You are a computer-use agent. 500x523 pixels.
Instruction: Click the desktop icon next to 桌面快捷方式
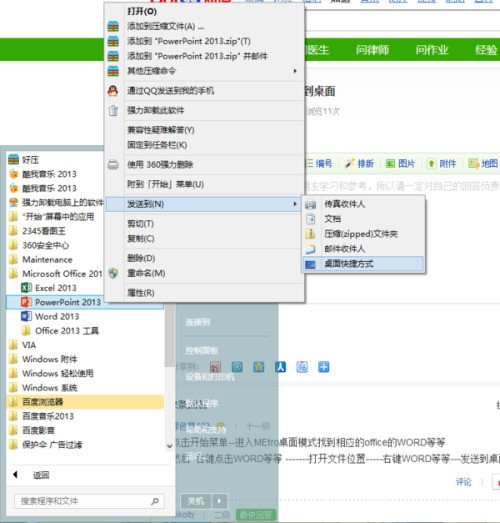click(311, 264)
